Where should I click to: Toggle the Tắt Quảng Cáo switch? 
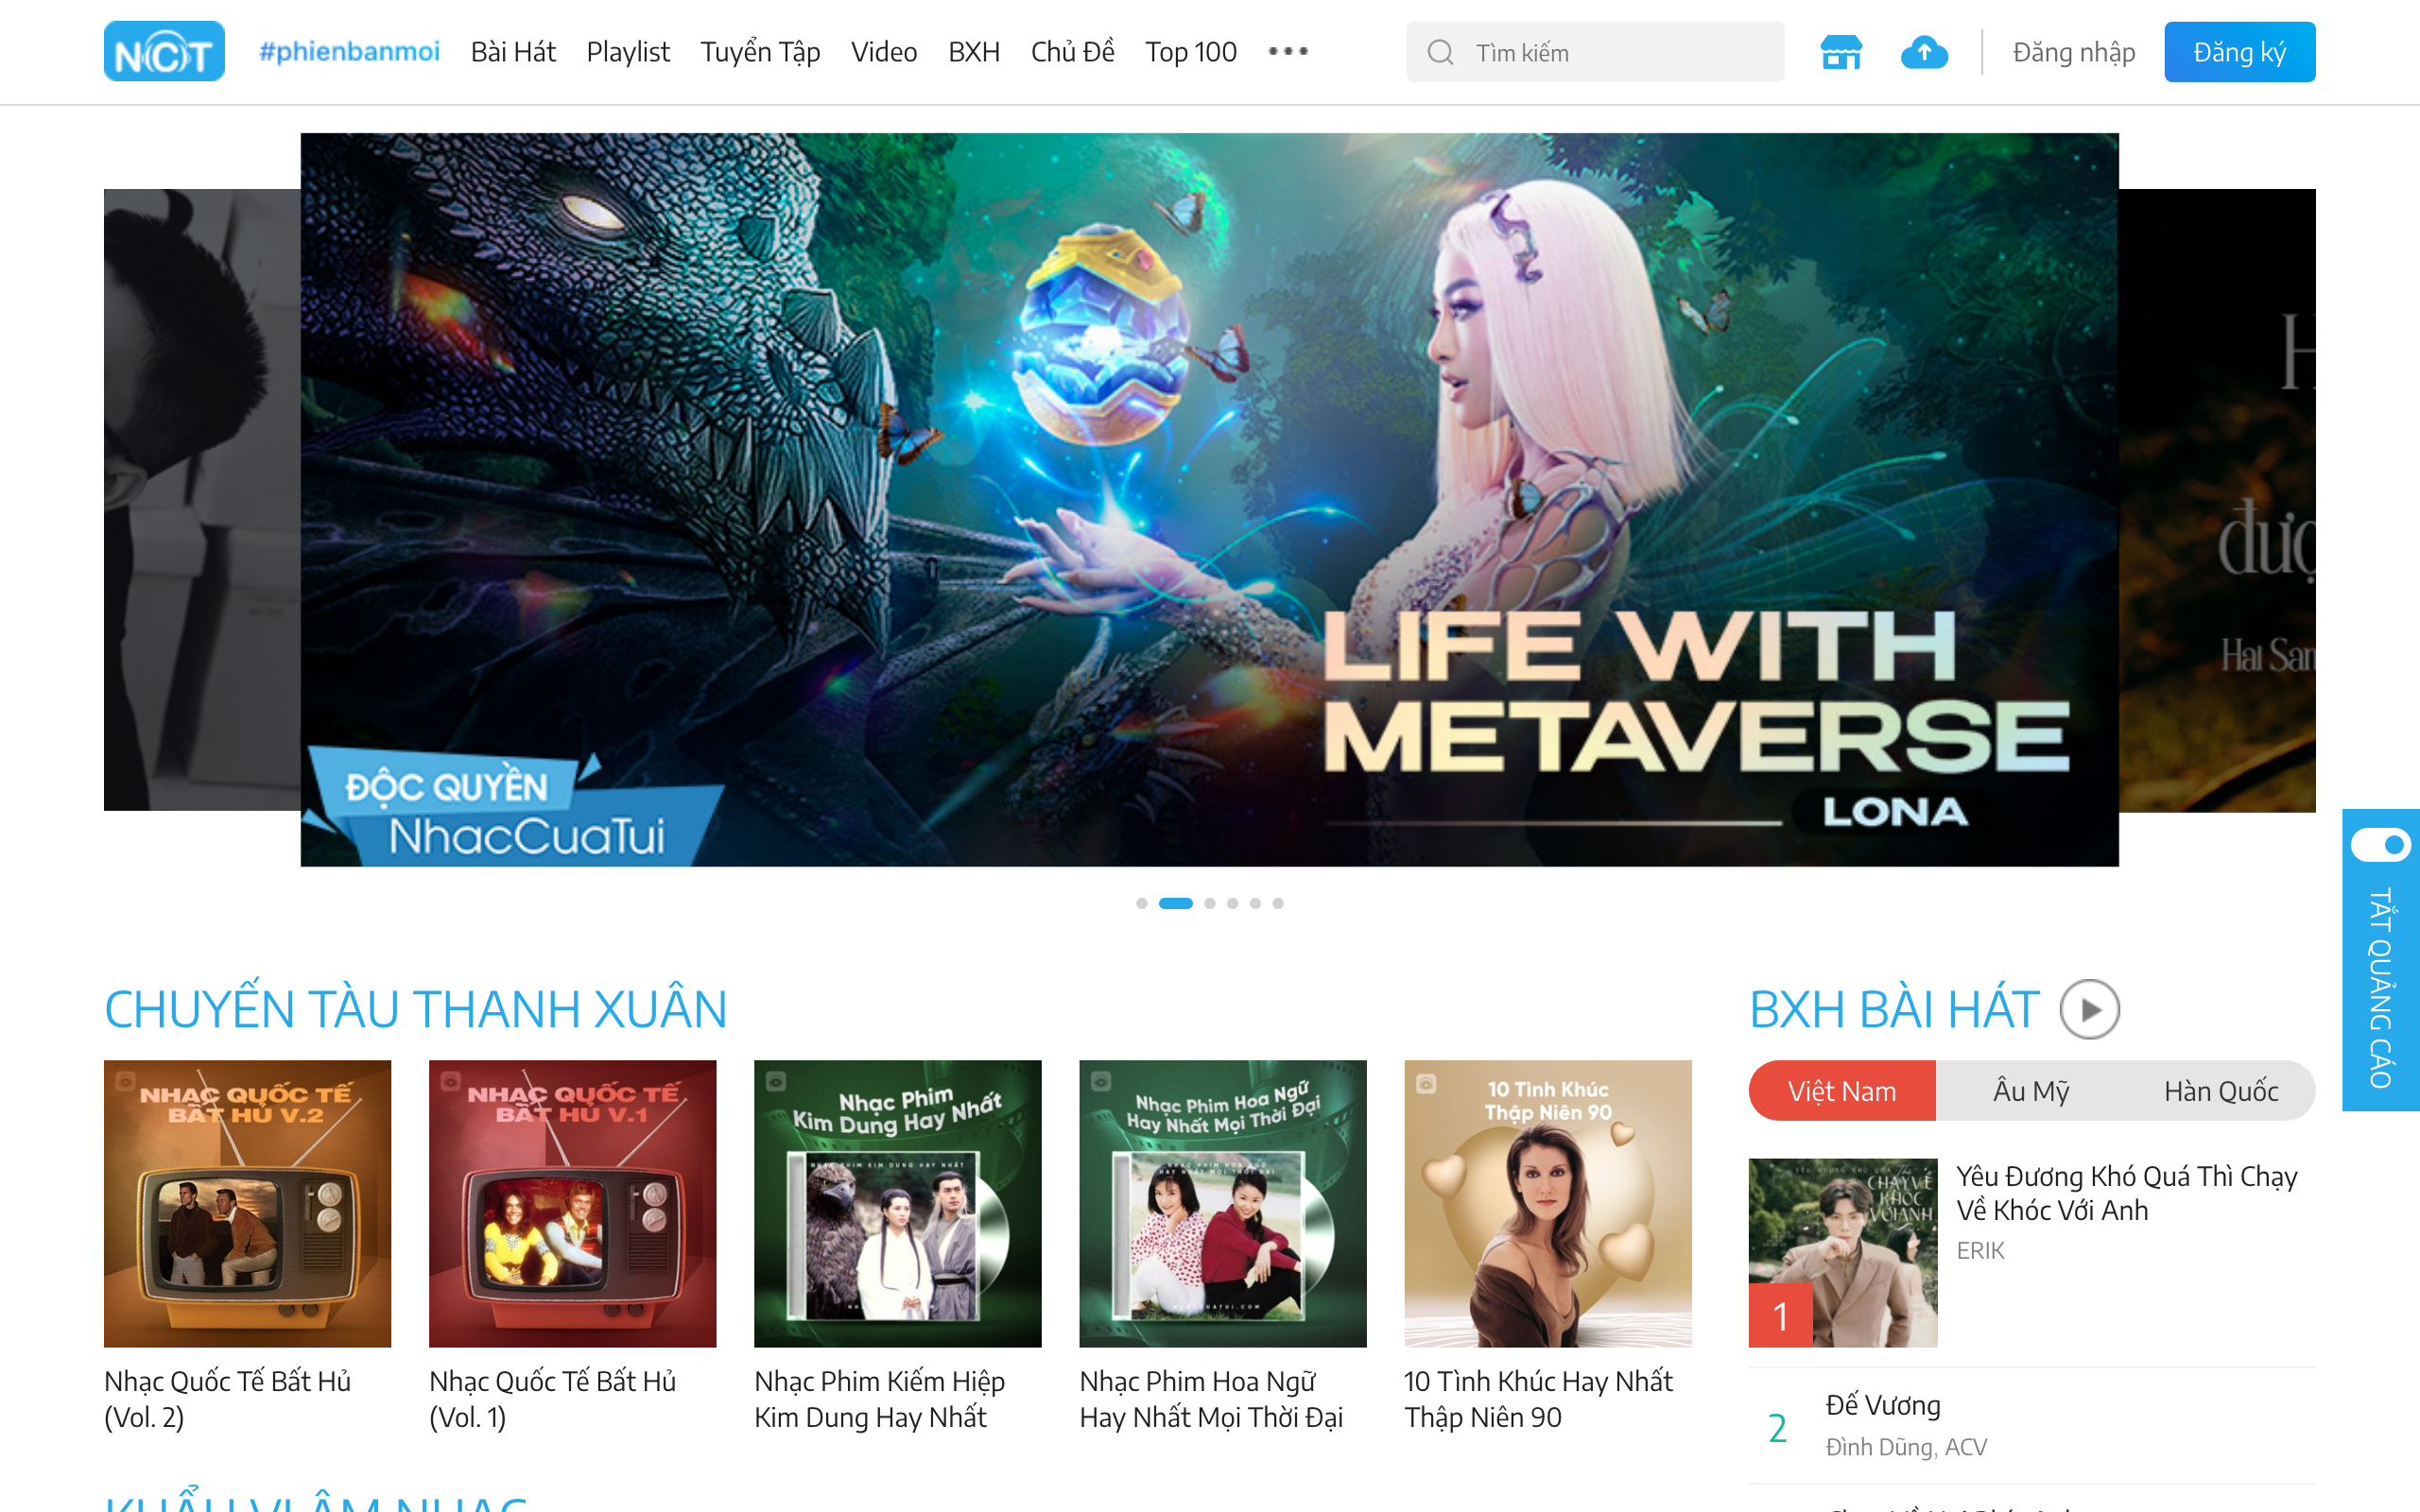coord(2381,845)
